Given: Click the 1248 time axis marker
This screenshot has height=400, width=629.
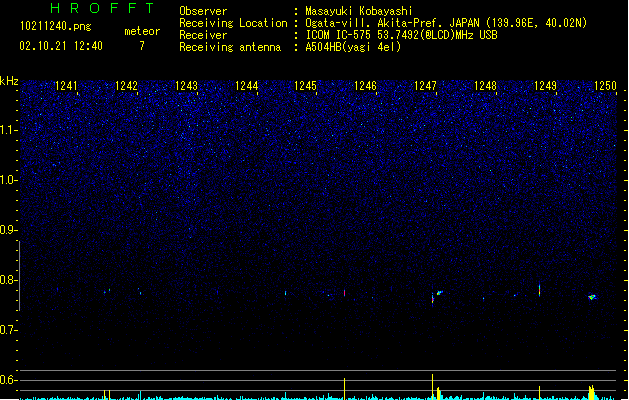Looking at the screenshot, I should (x=485, y=86).
